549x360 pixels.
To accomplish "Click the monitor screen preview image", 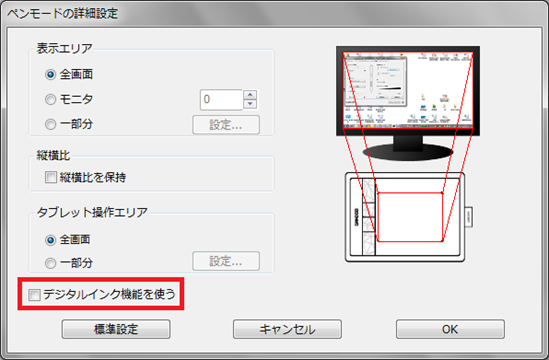I will tap(408, 90).
